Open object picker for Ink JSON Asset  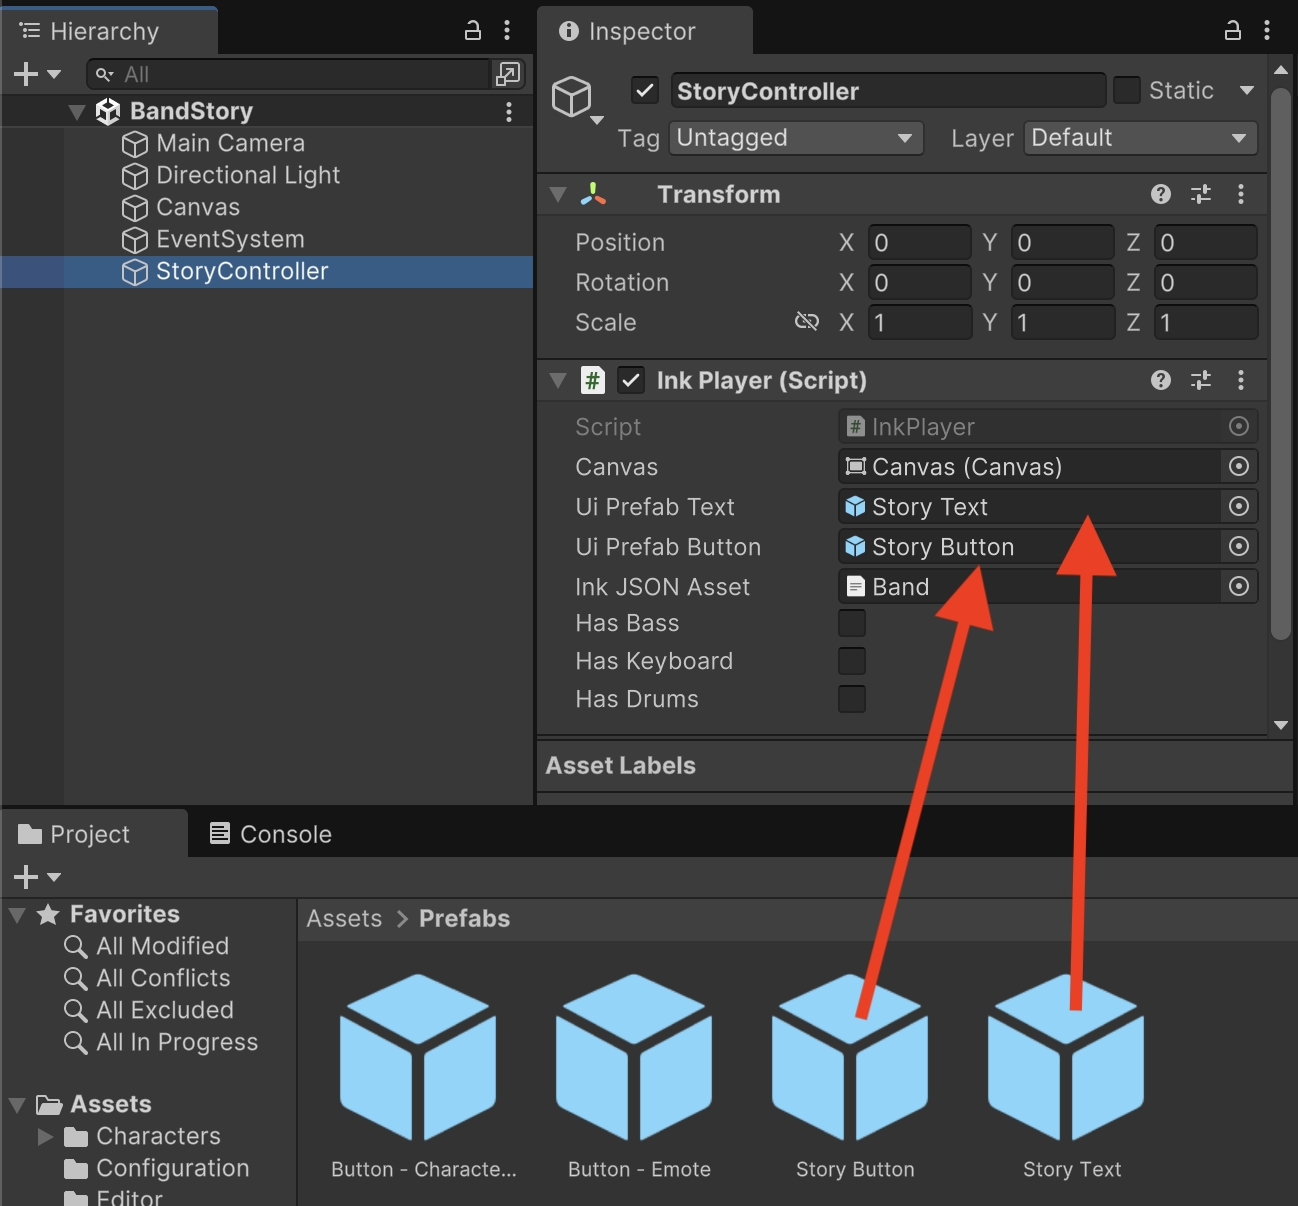point(1238,586)
